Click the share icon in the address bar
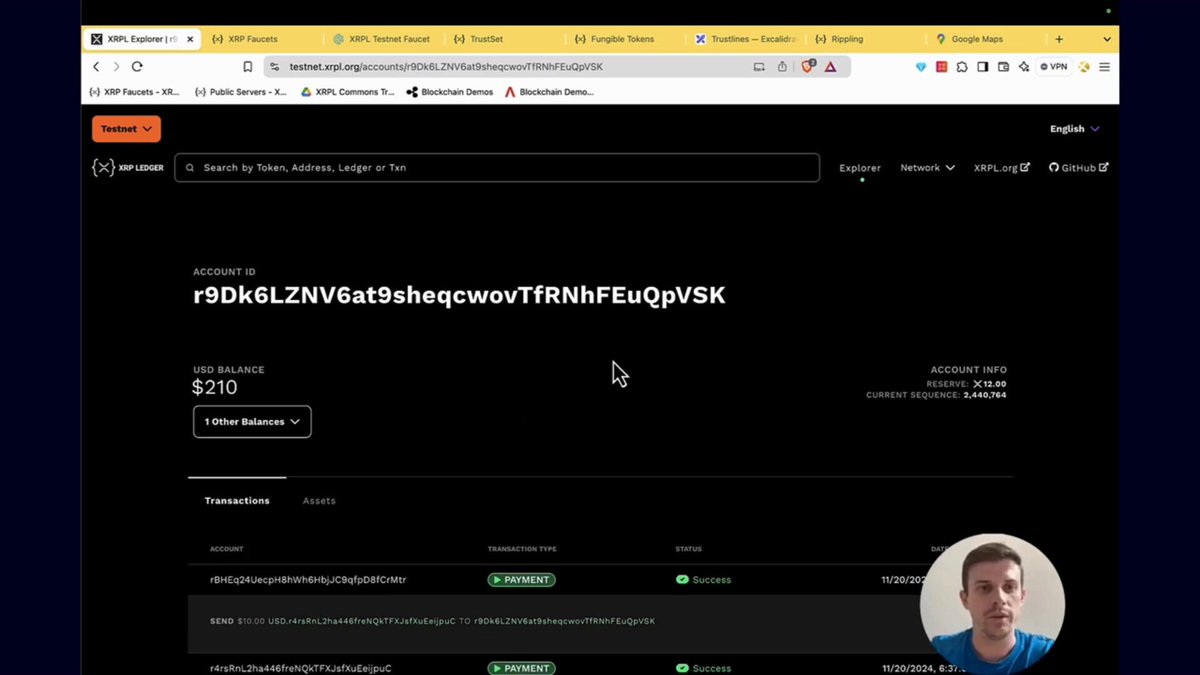Screen dimensions: 1200x675 782,67
